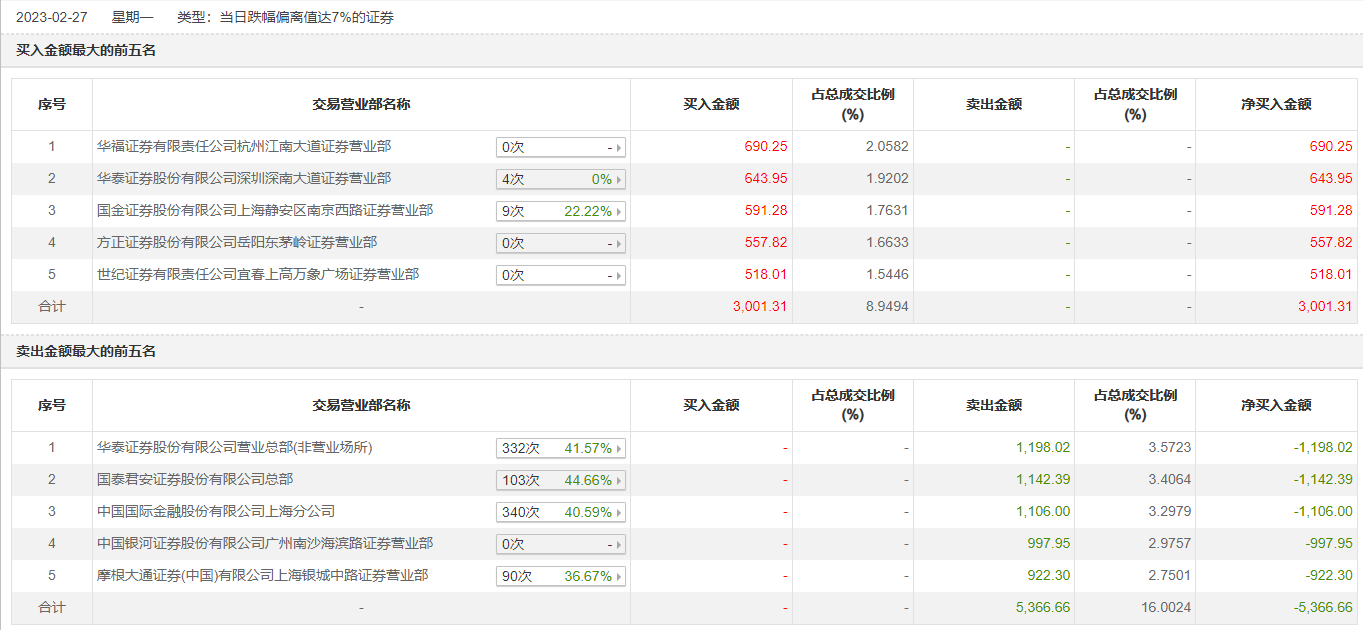Screen dimensions: 1363x630
Task: Open 国泰君安证券股份有限公司总部 link
Action: [x=195, y=479]
